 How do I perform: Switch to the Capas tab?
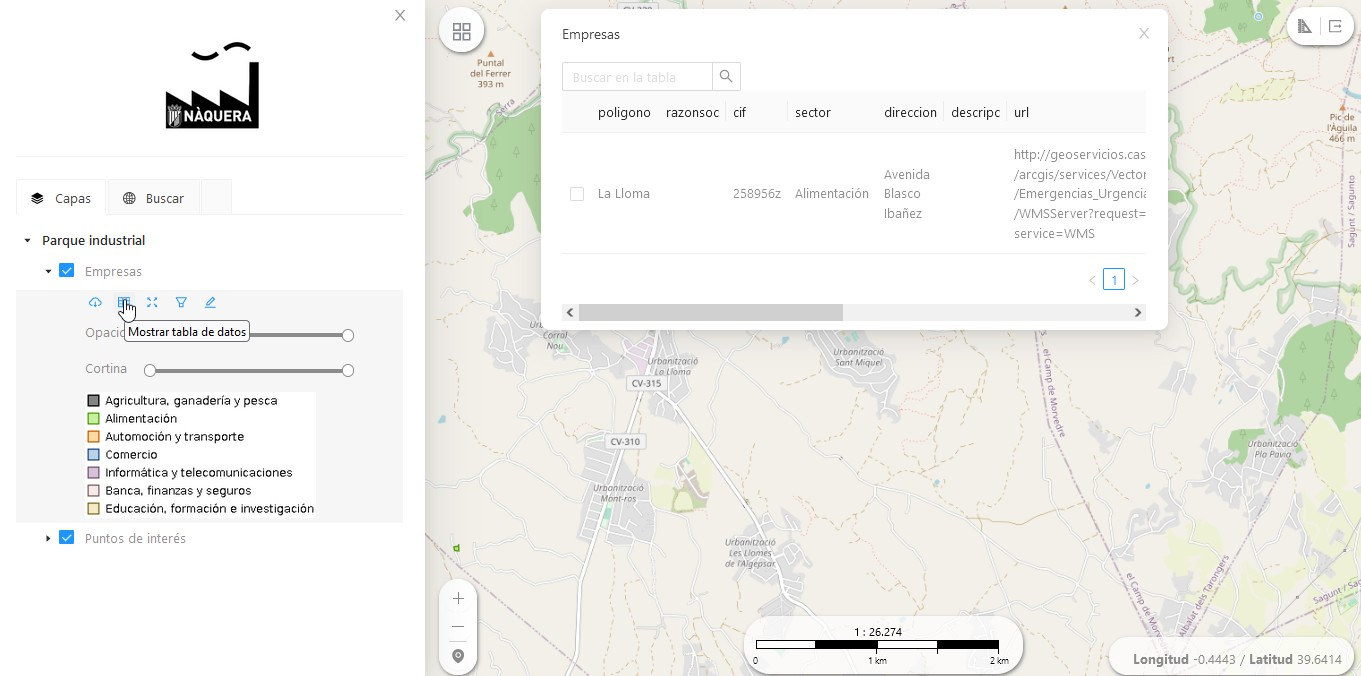click(62, 198)
